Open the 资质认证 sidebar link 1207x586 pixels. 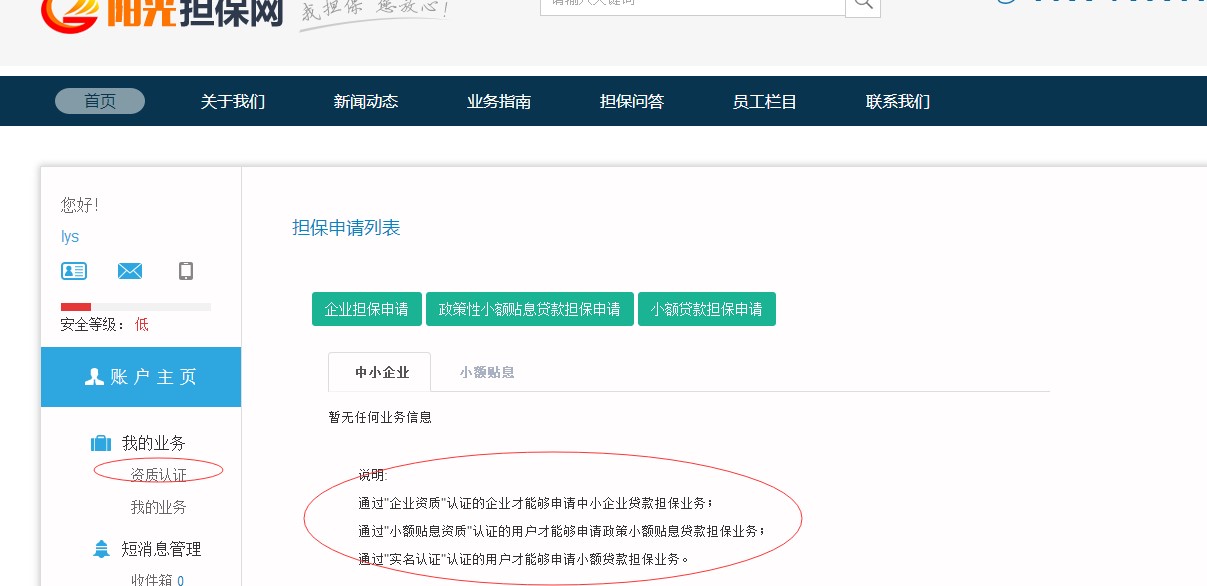point(158,474)
